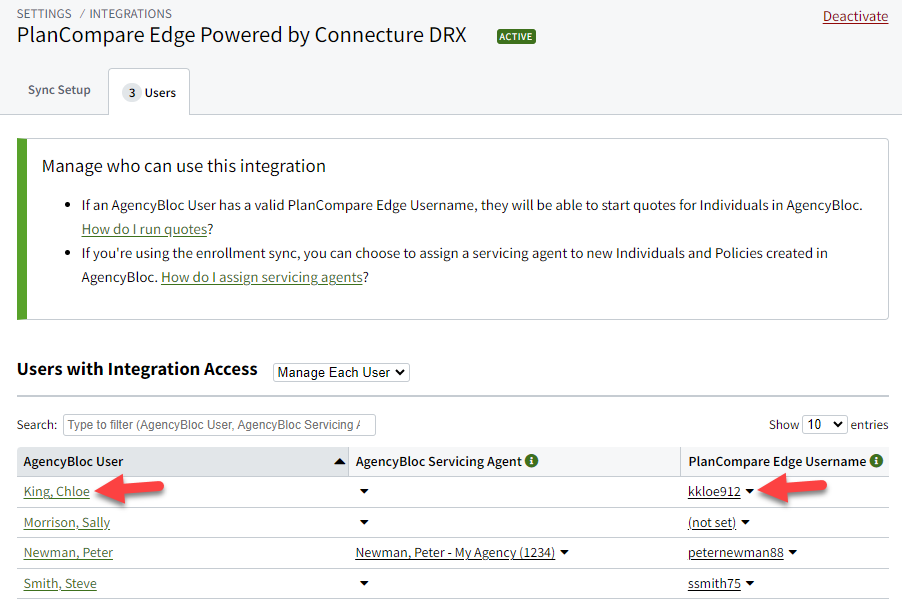Viewport: 902px width, 608px height.
Task: Focus the Search filter input field
Action: 219,425
